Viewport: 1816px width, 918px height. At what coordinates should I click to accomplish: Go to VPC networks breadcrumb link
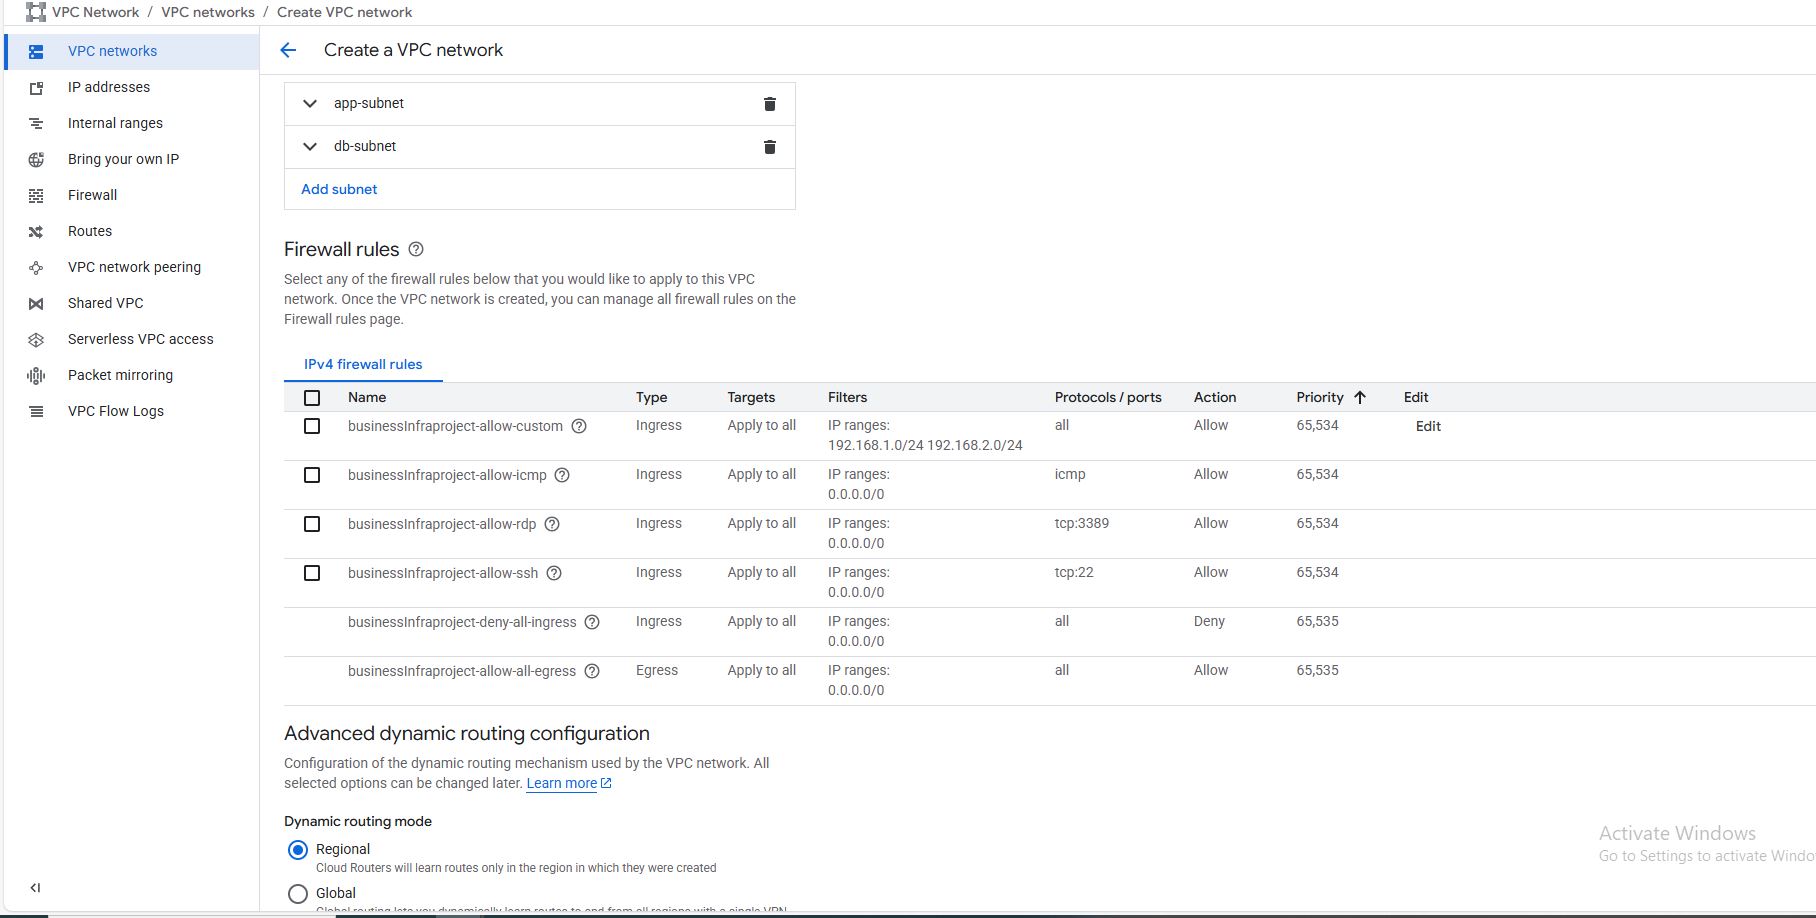coord(208,12)
